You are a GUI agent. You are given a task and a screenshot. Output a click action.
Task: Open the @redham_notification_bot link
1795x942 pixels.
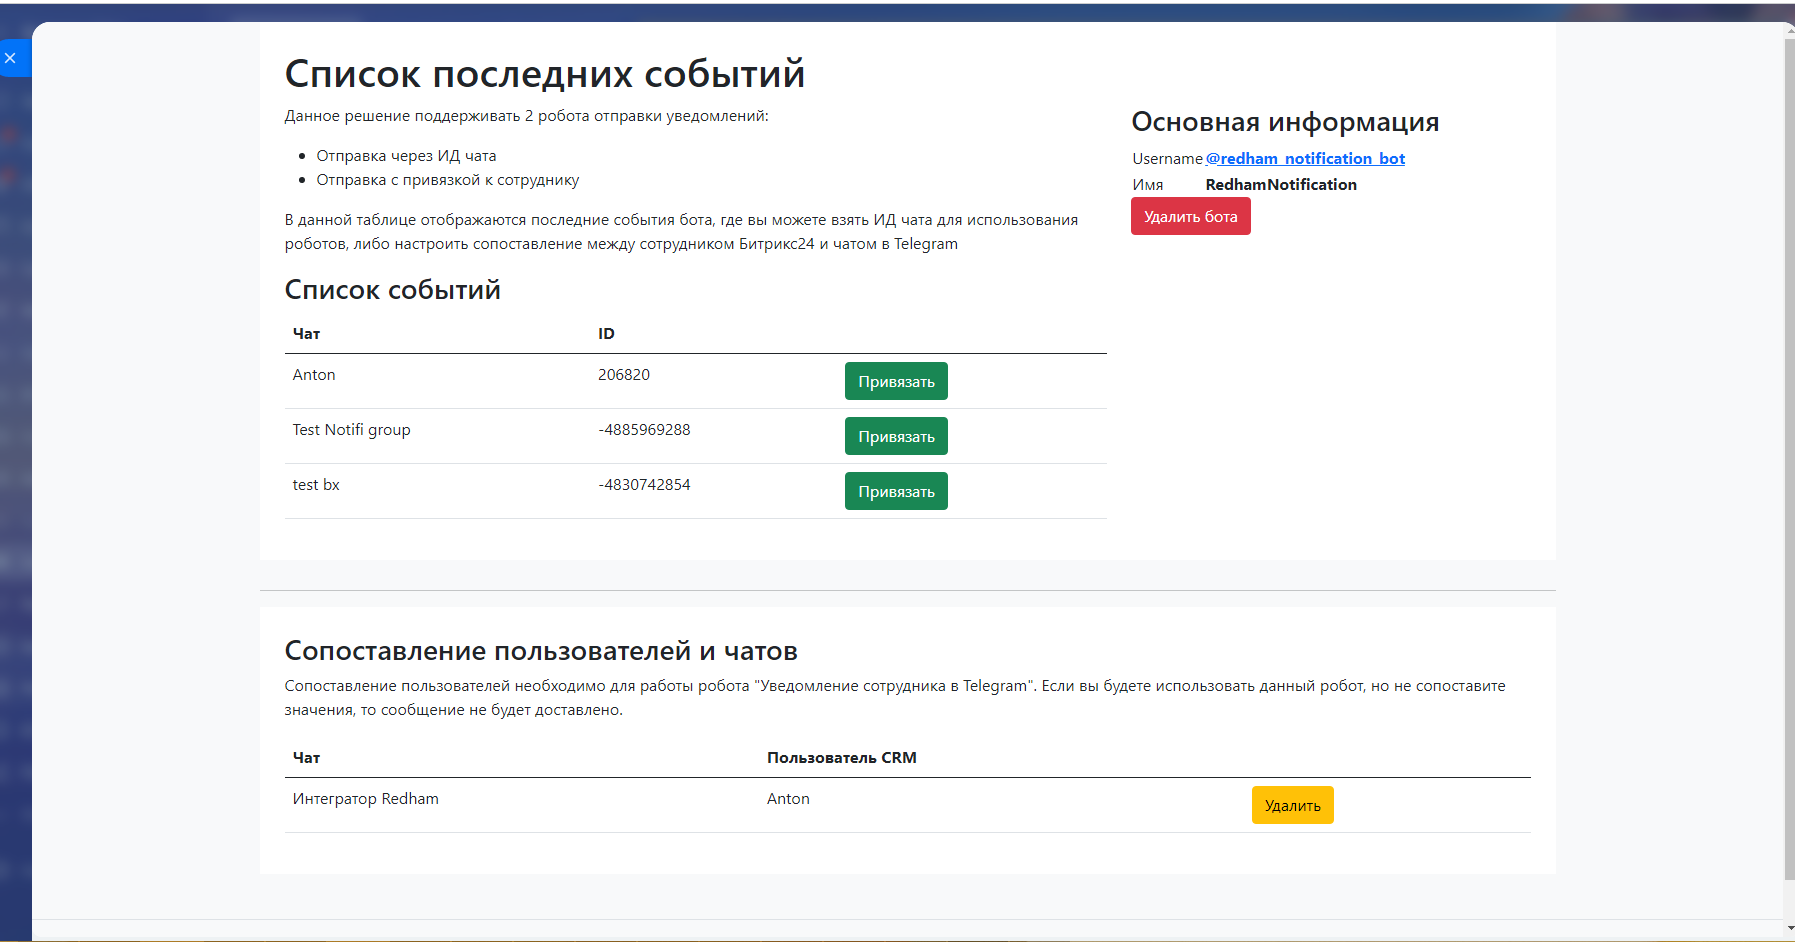point(1305,158)
